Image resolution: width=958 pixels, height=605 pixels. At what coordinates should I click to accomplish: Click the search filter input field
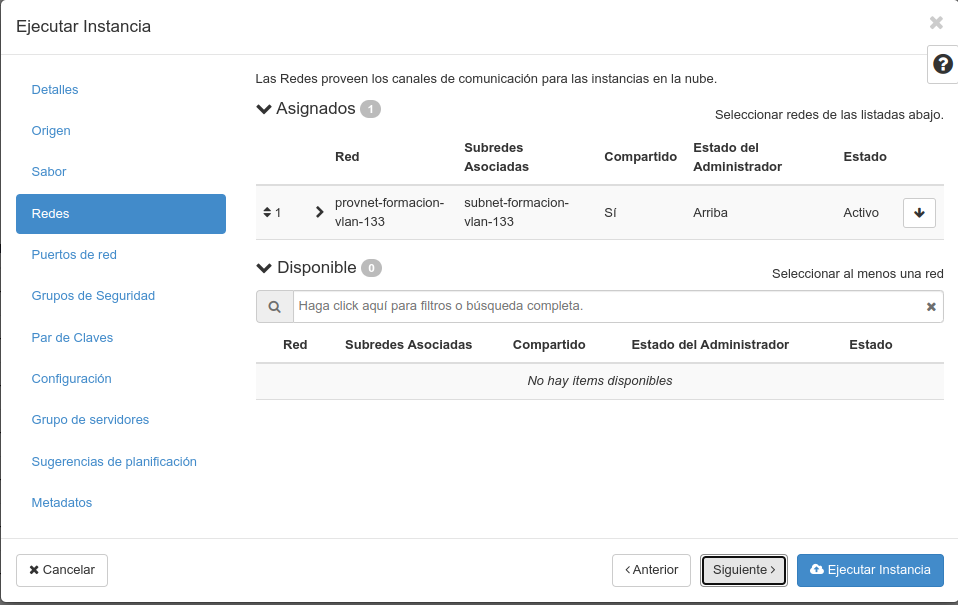click(x=600, y=306)
